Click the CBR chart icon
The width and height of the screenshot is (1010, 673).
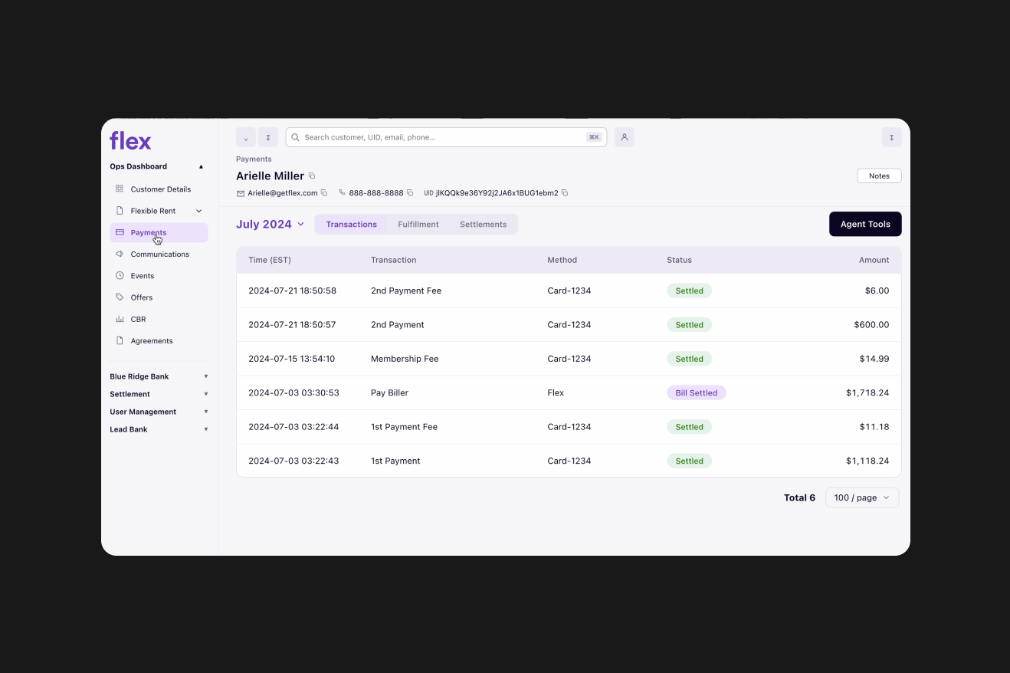click(x=119, y=319)
